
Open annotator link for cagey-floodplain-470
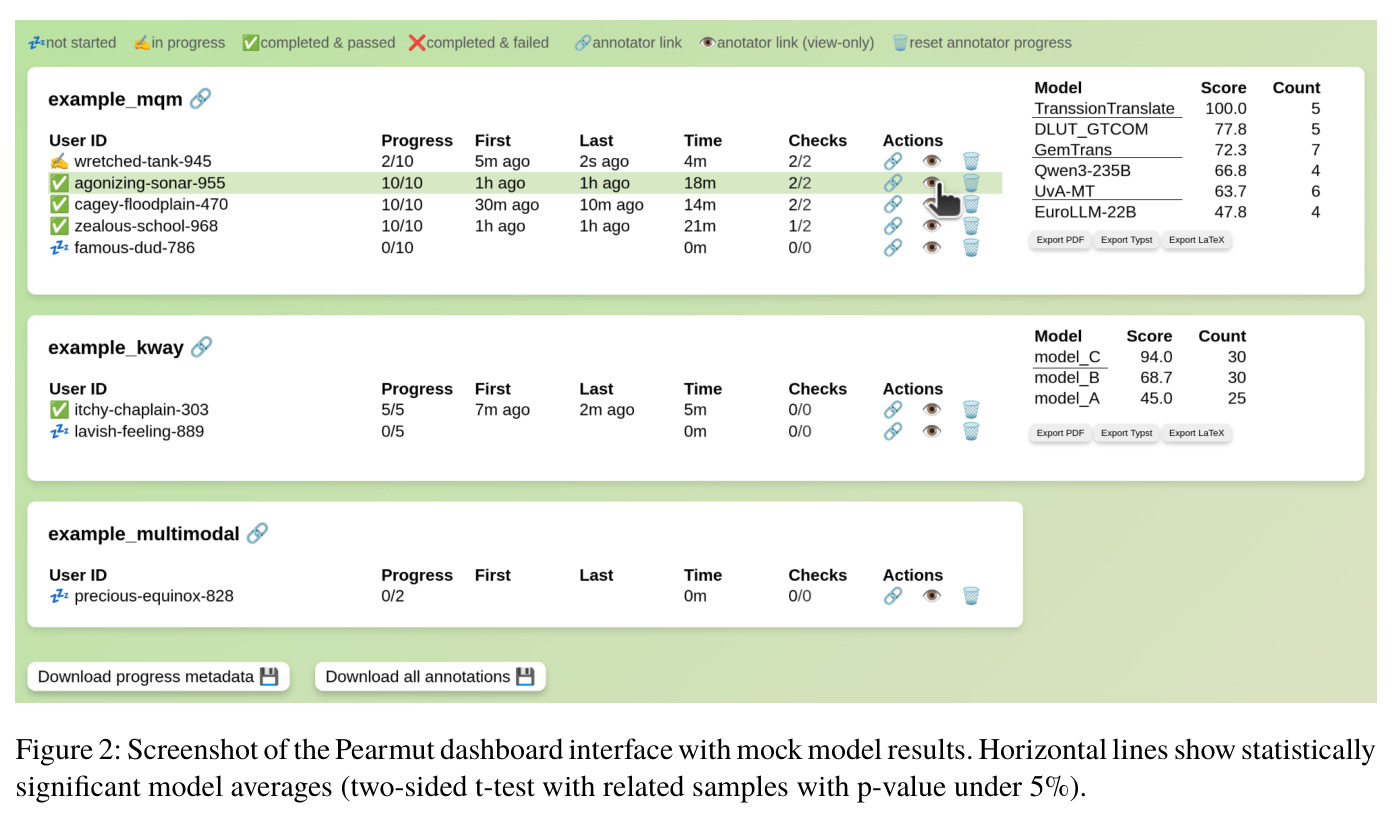tap(893, 204)
